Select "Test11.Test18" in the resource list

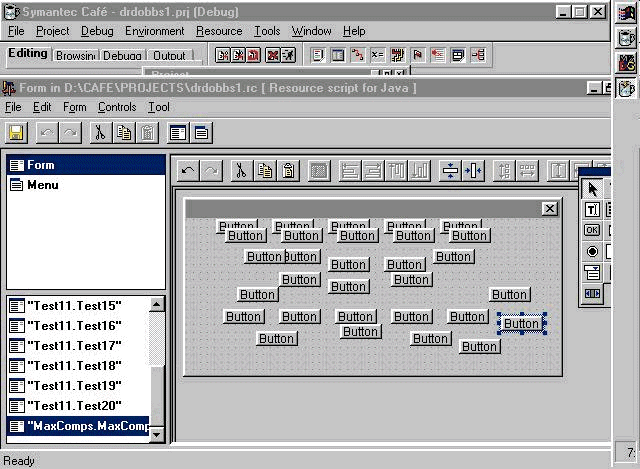pos(75,366)
